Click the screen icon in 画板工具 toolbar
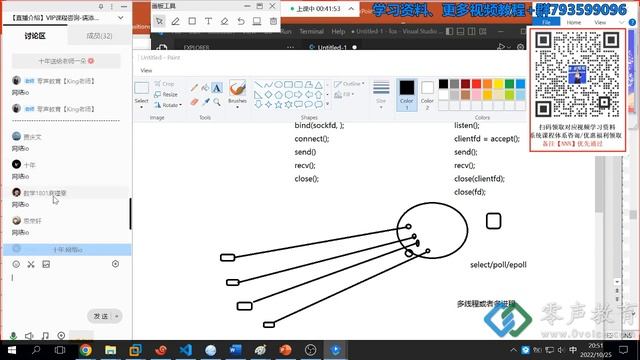The height and width of the screenshot is (360, 640). point(257,21)
